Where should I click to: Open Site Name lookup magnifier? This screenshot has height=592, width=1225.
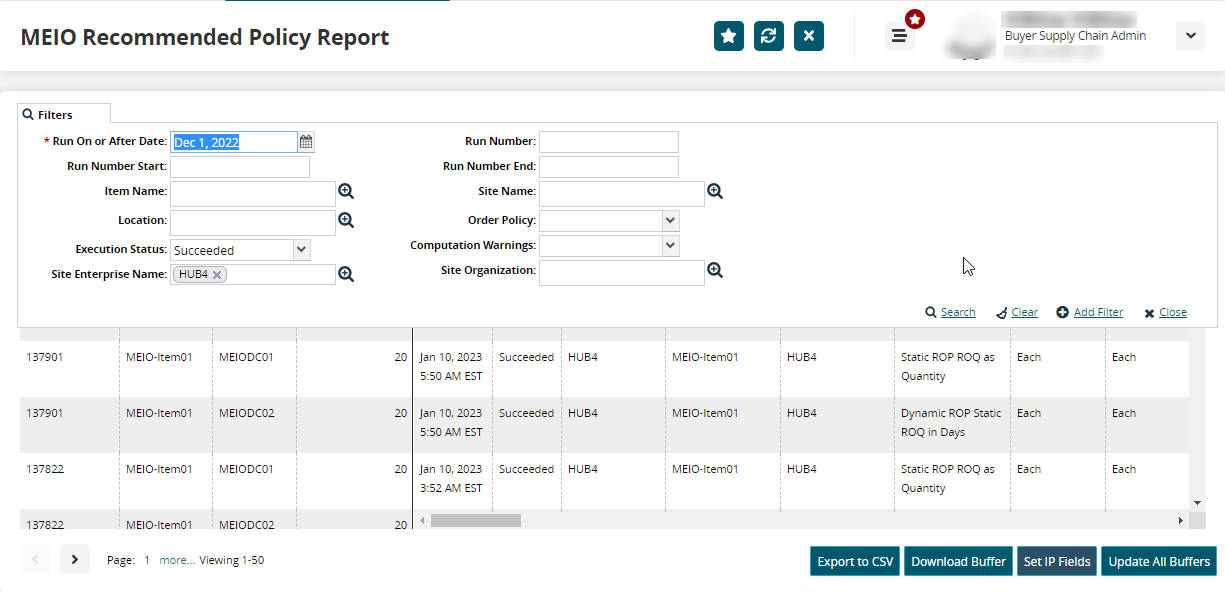point(715,191)
